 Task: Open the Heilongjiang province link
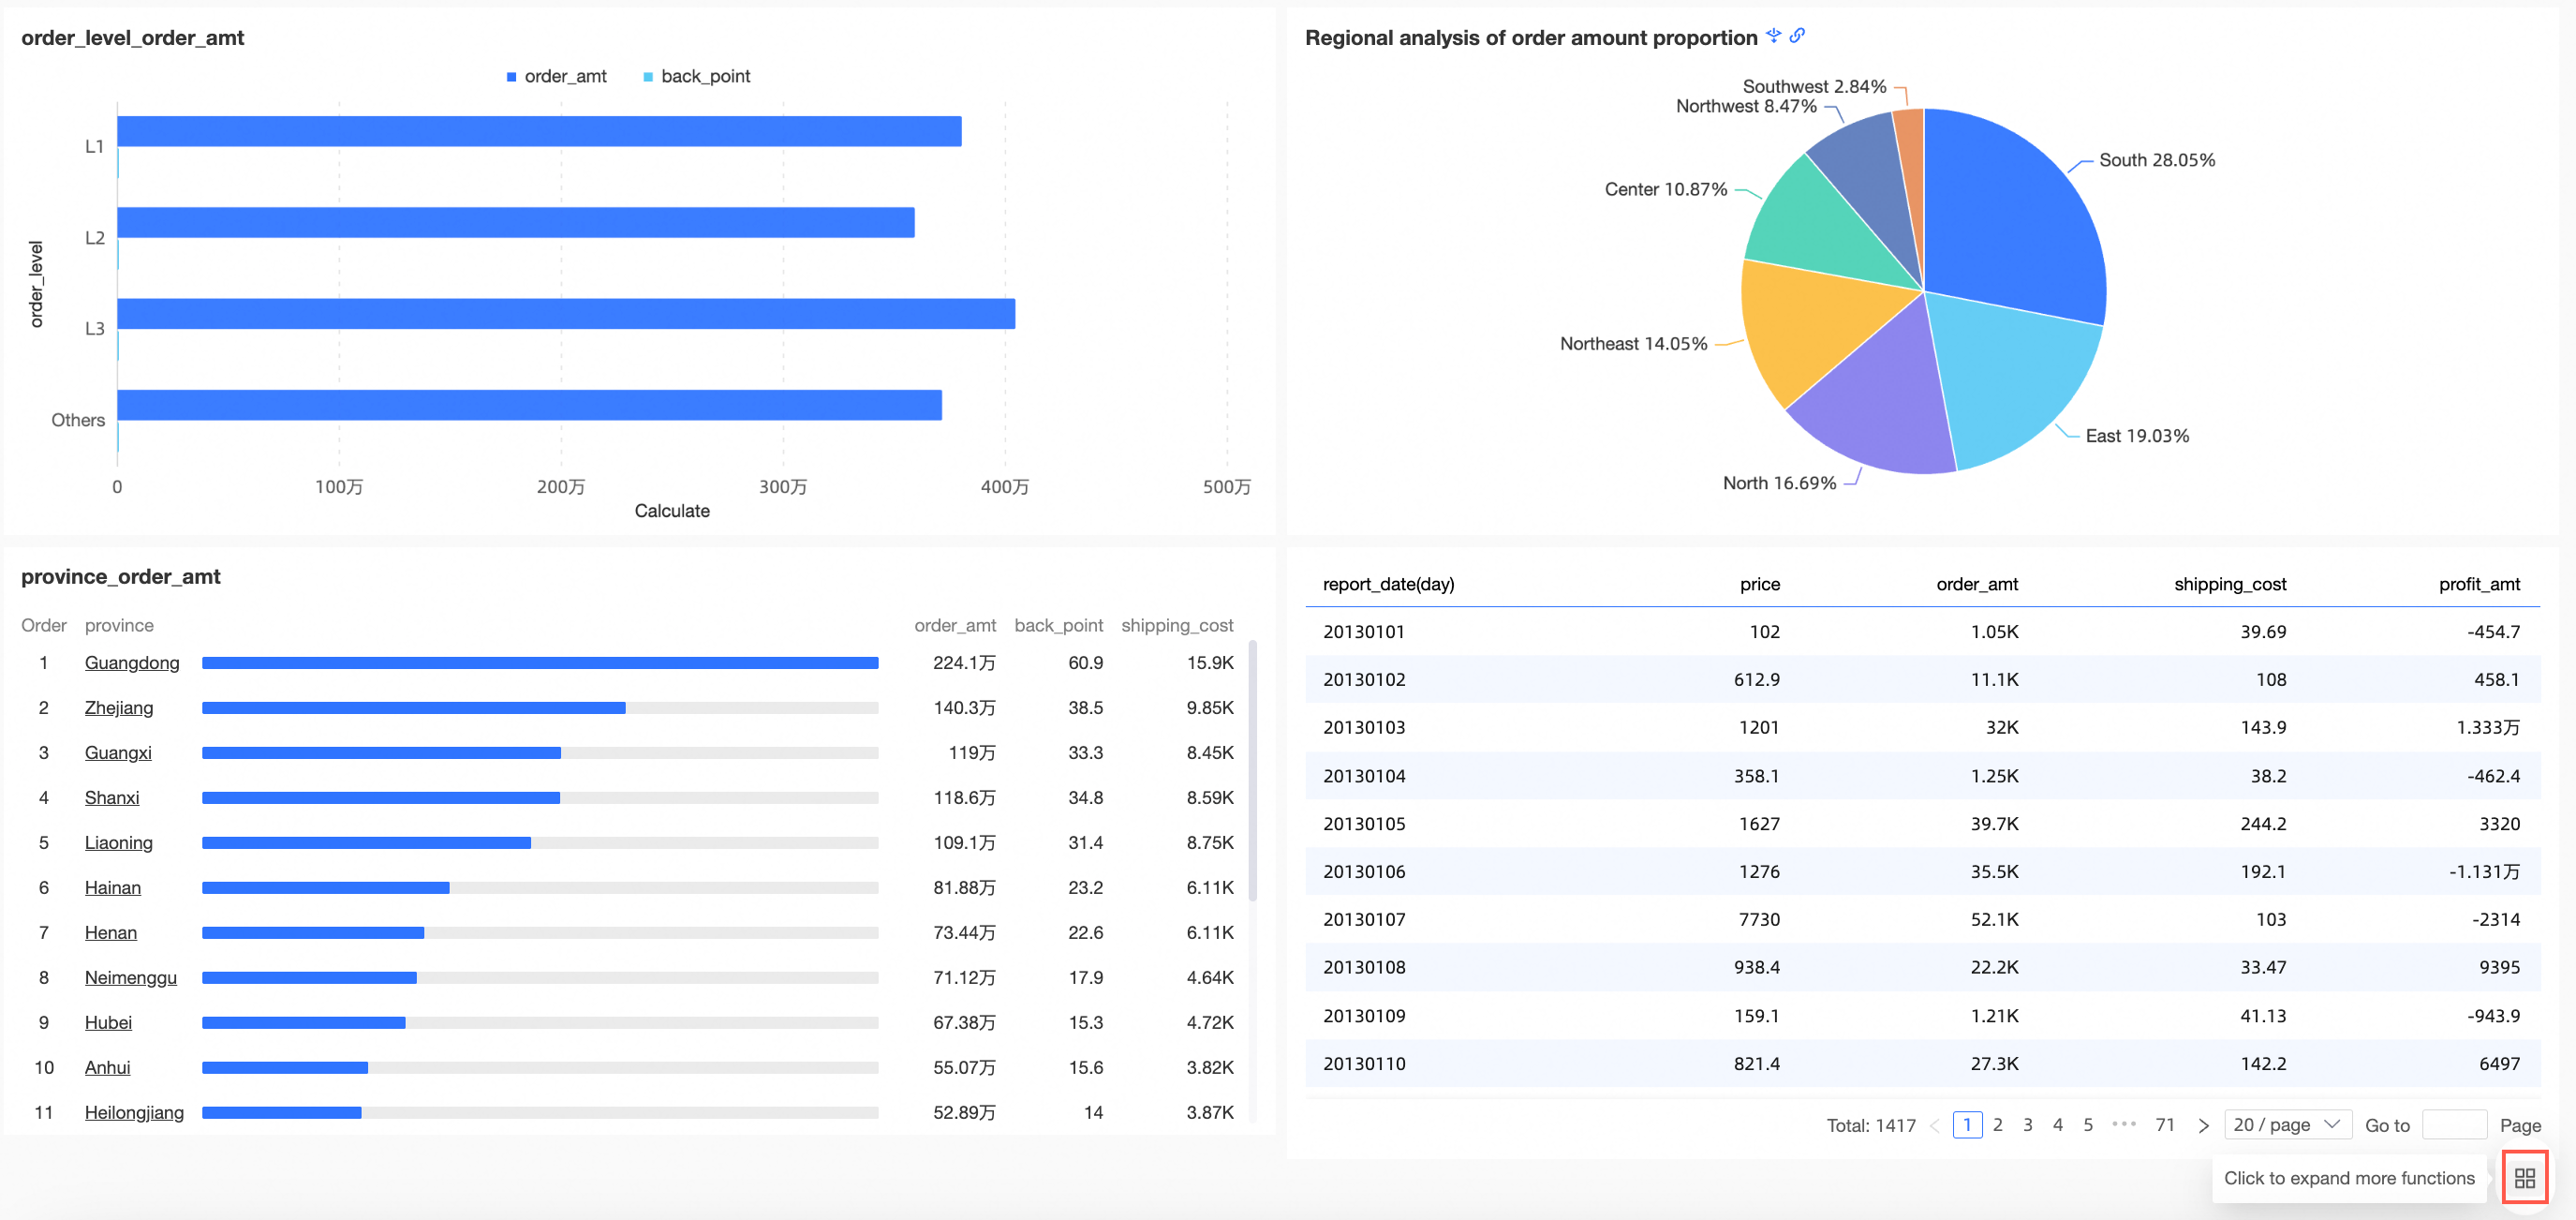(134, 1112)
